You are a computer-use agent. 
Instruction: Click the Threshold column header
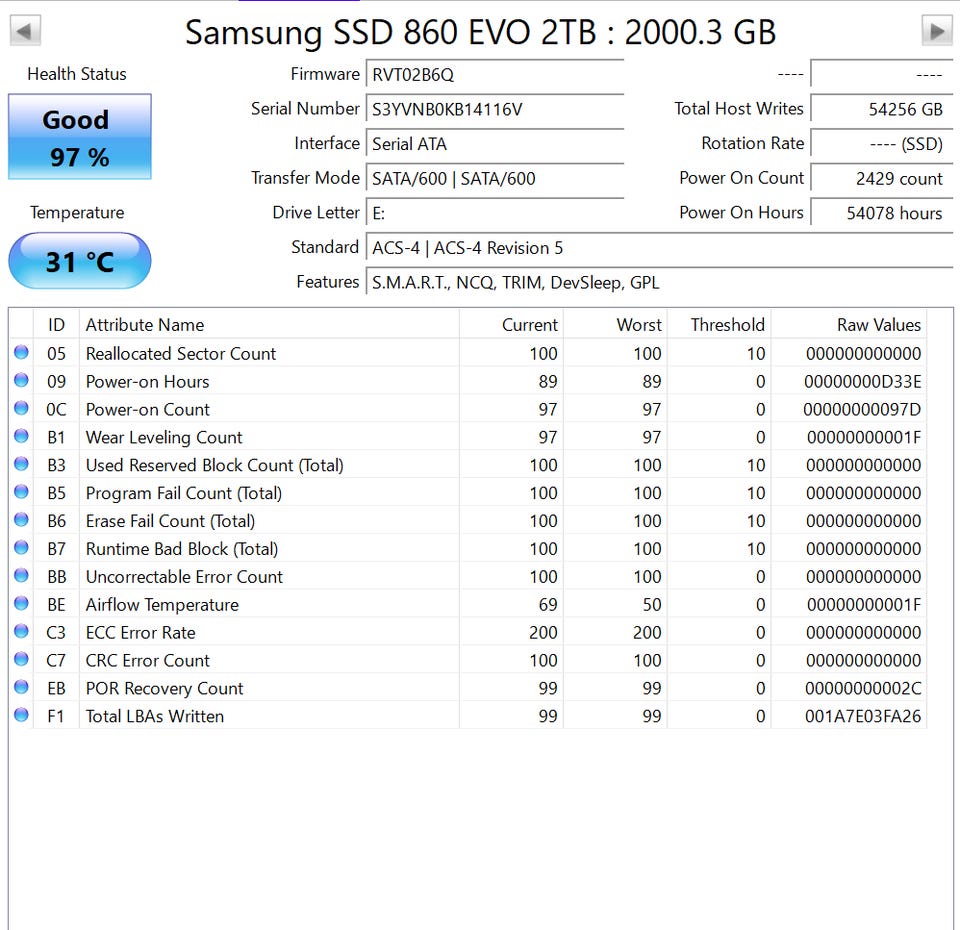click(x=719, y=324)
